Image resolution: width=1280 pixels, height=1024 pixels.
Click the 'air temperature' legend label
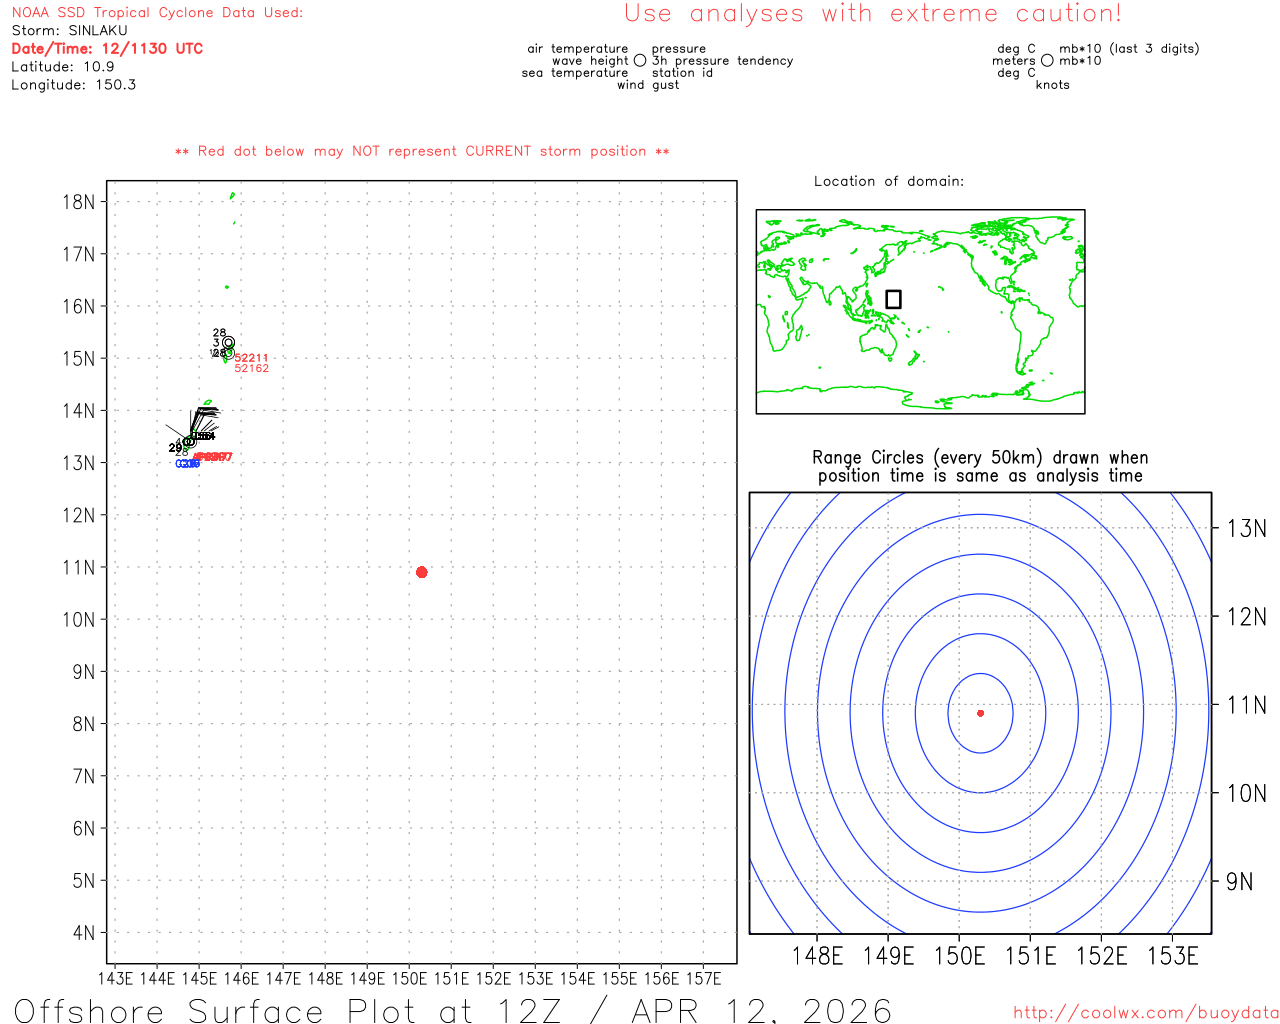point(578,49)
